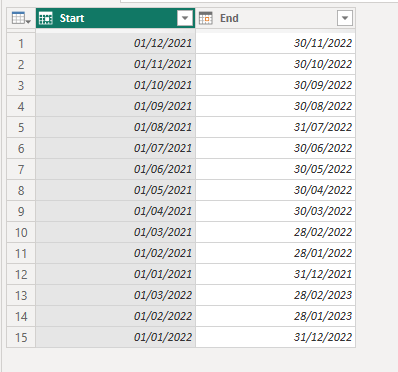Click End cell 30/05/2022
The image size is (398, 372).
click(275, 169)
